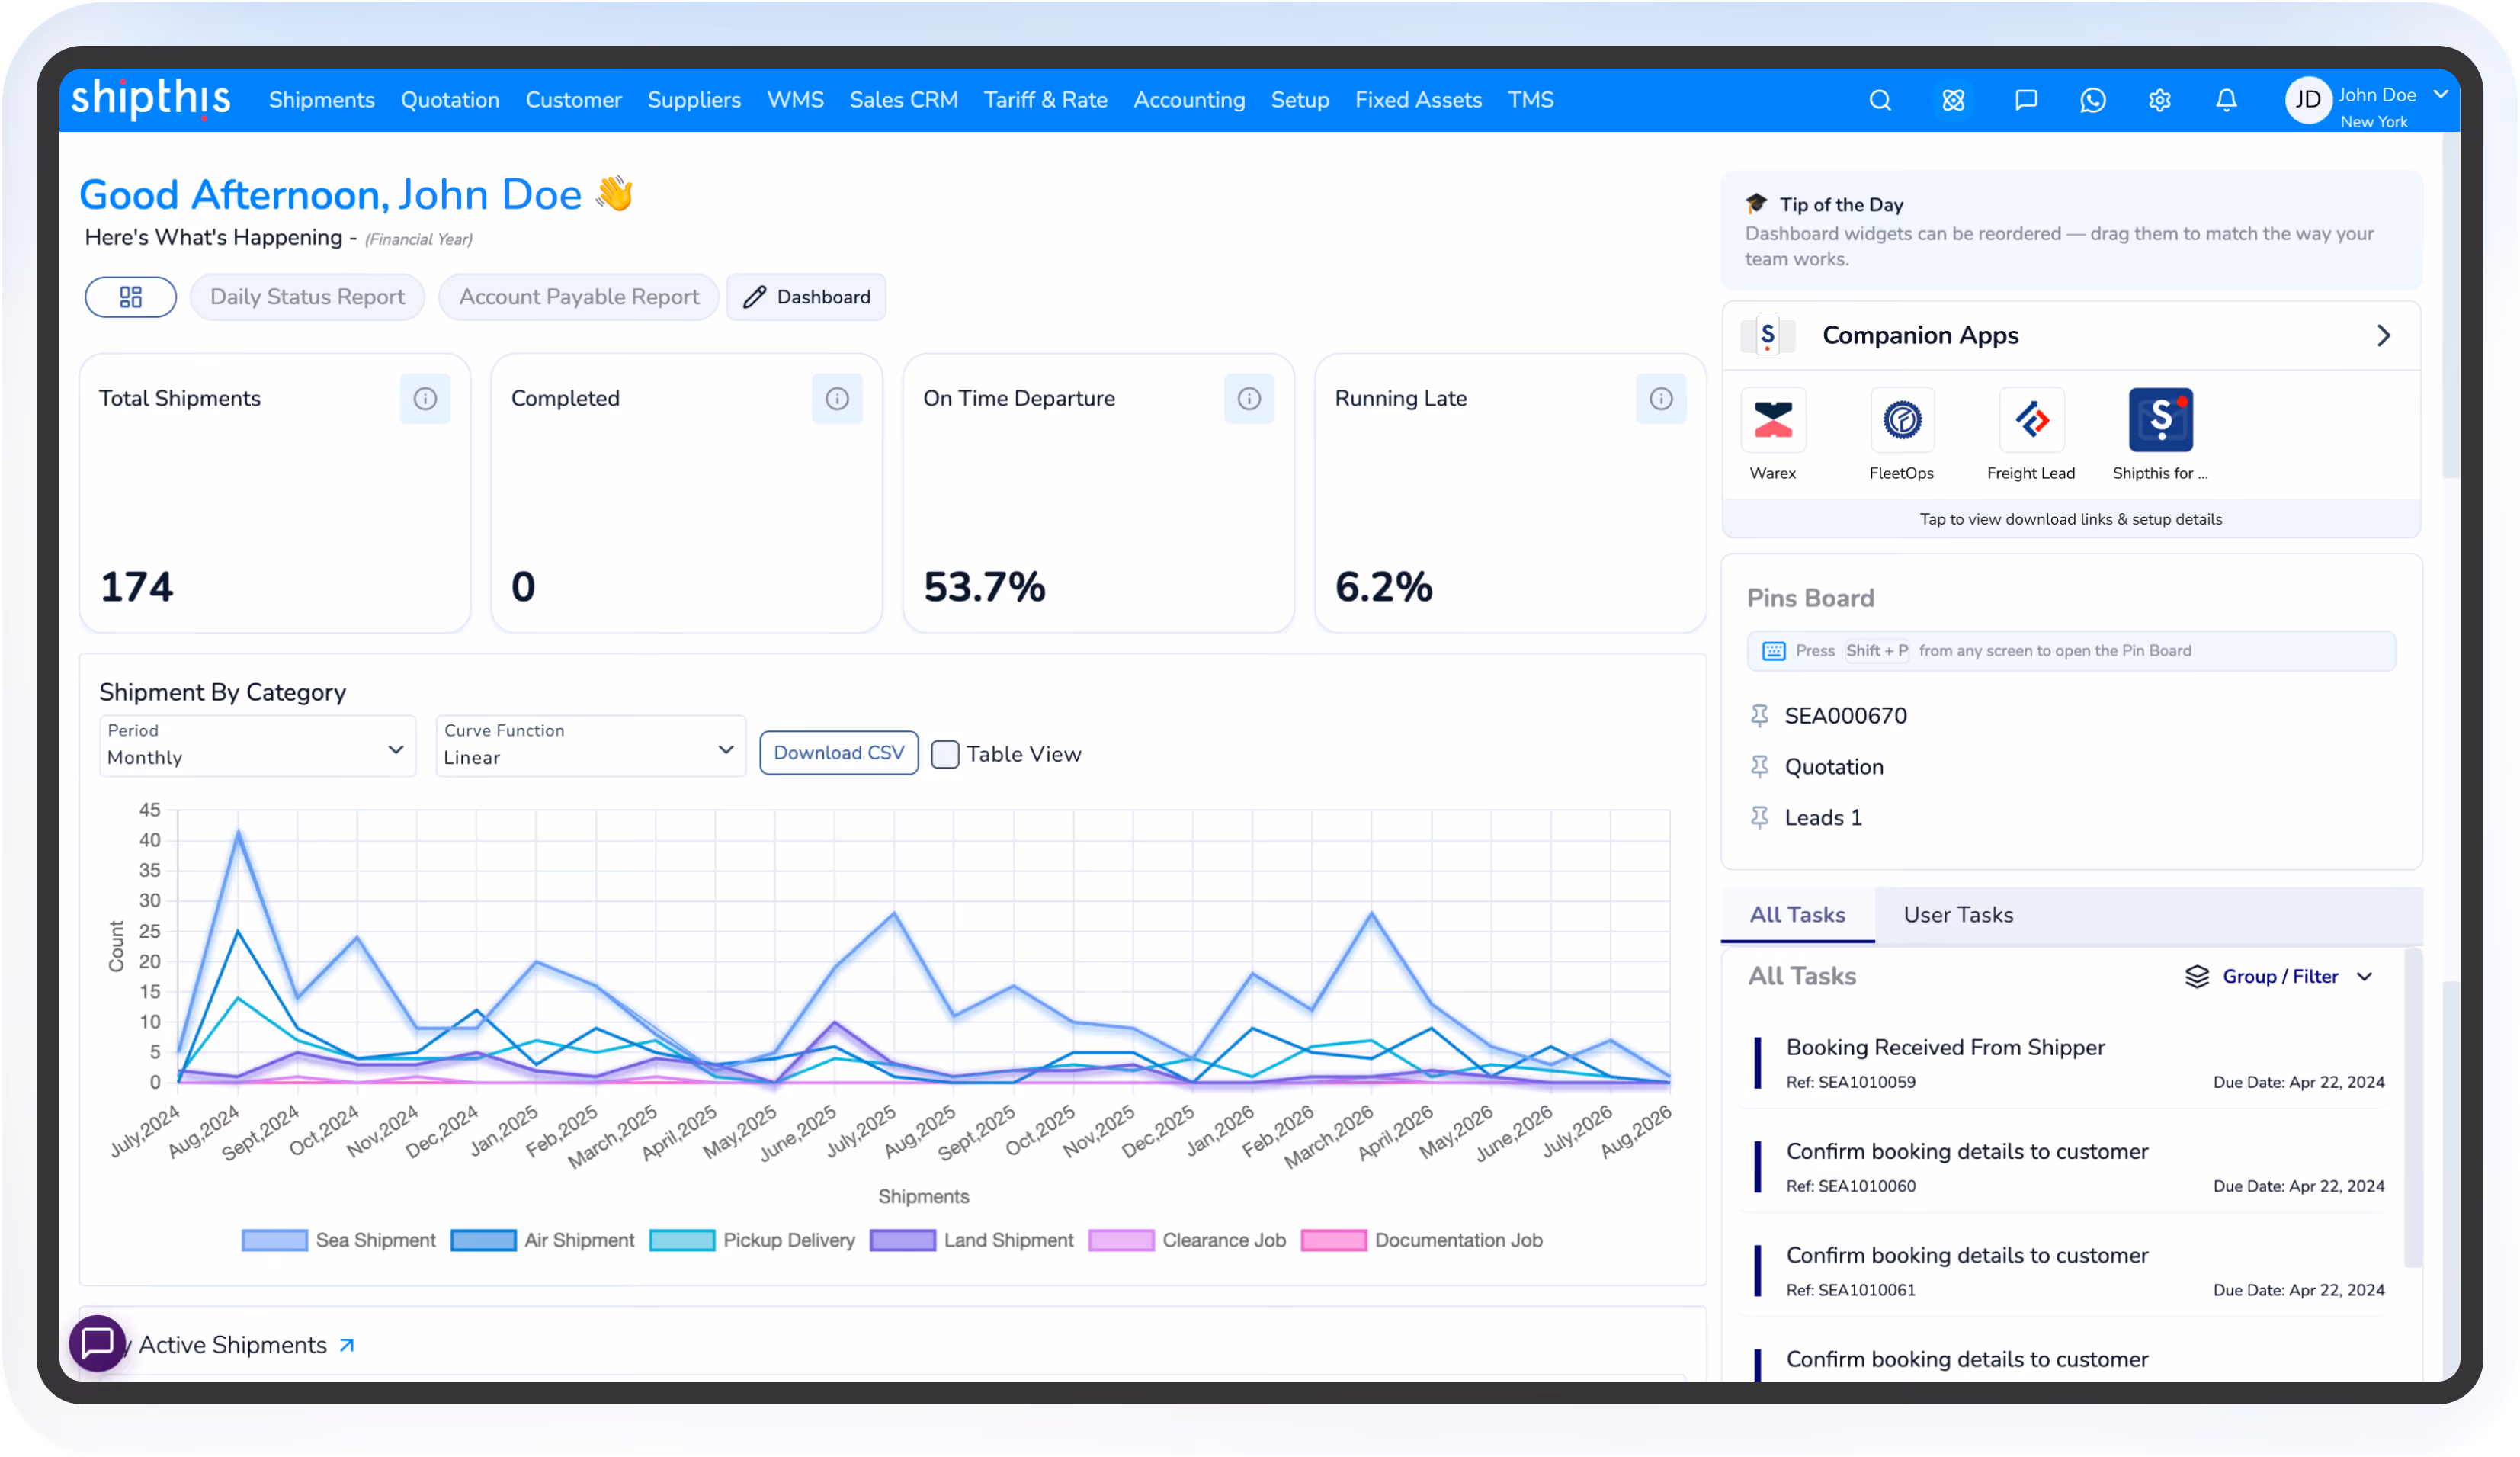Open the Suppliers menu

694,100
